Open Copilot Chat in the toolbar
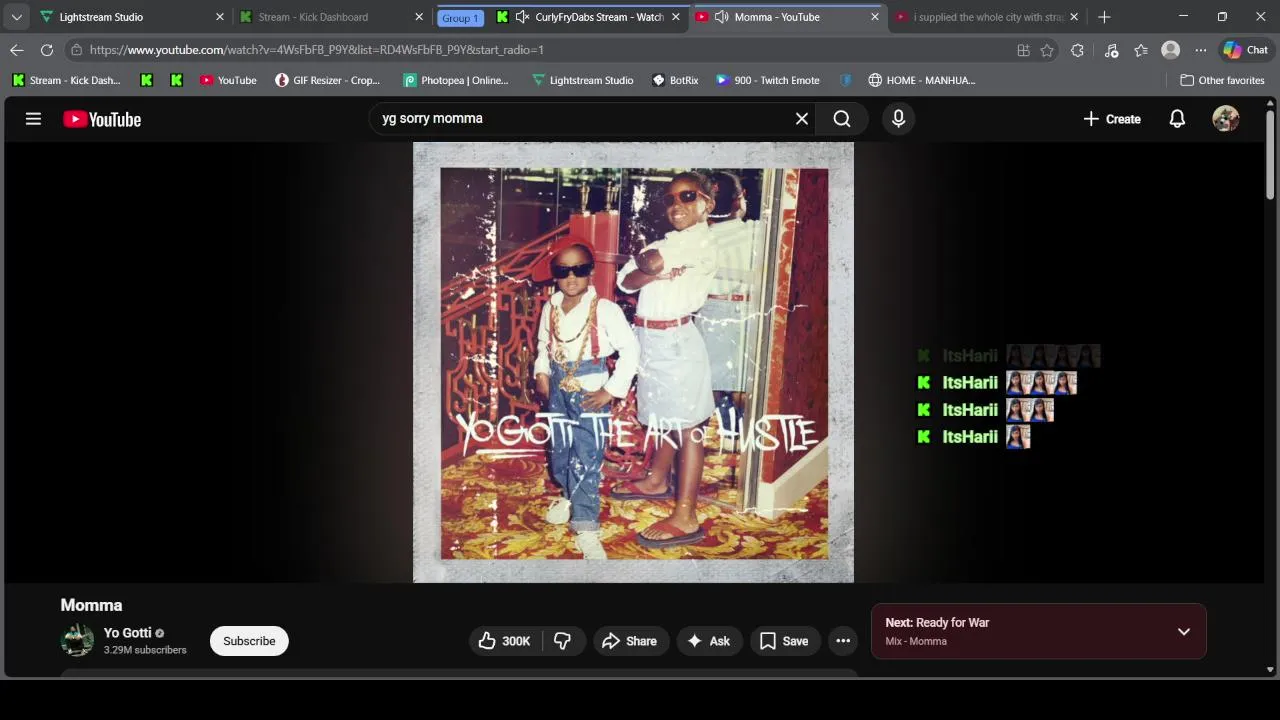Image resolution: width=1280 pixels, height=720 pixels. tap(1246, 50)
